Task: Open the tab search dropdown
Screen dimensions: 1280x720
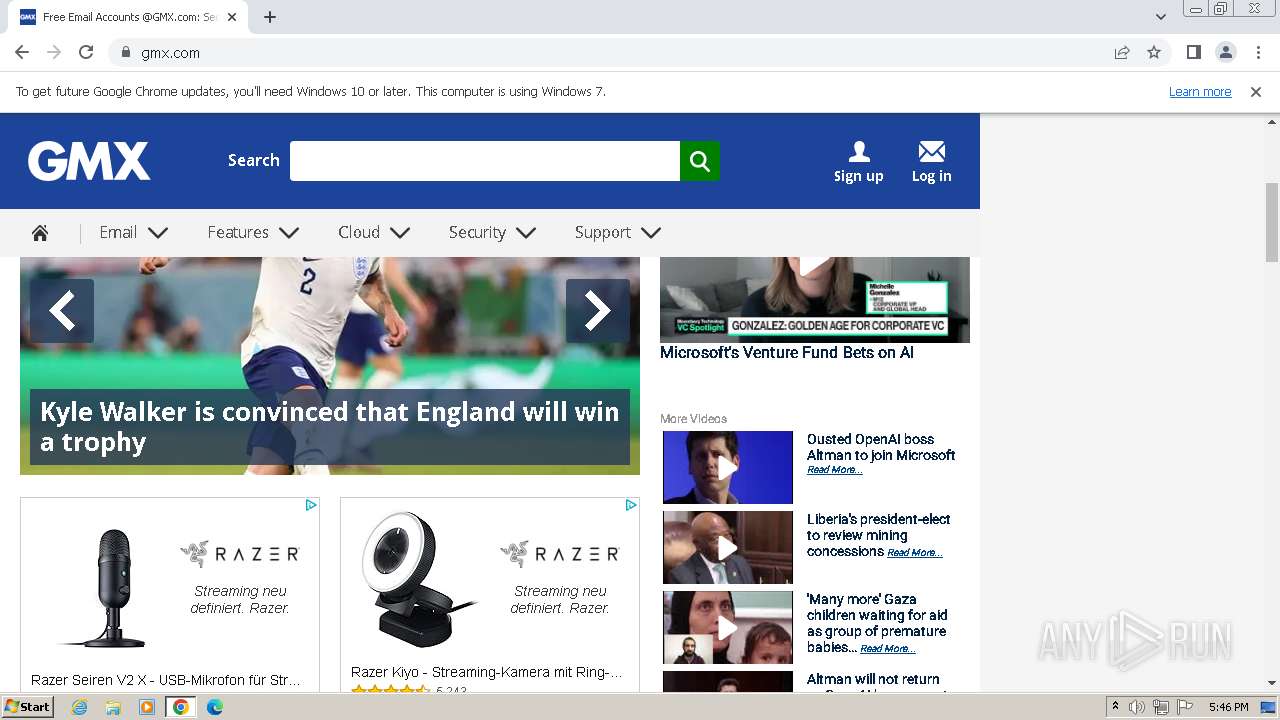Action: point(1161,17)
